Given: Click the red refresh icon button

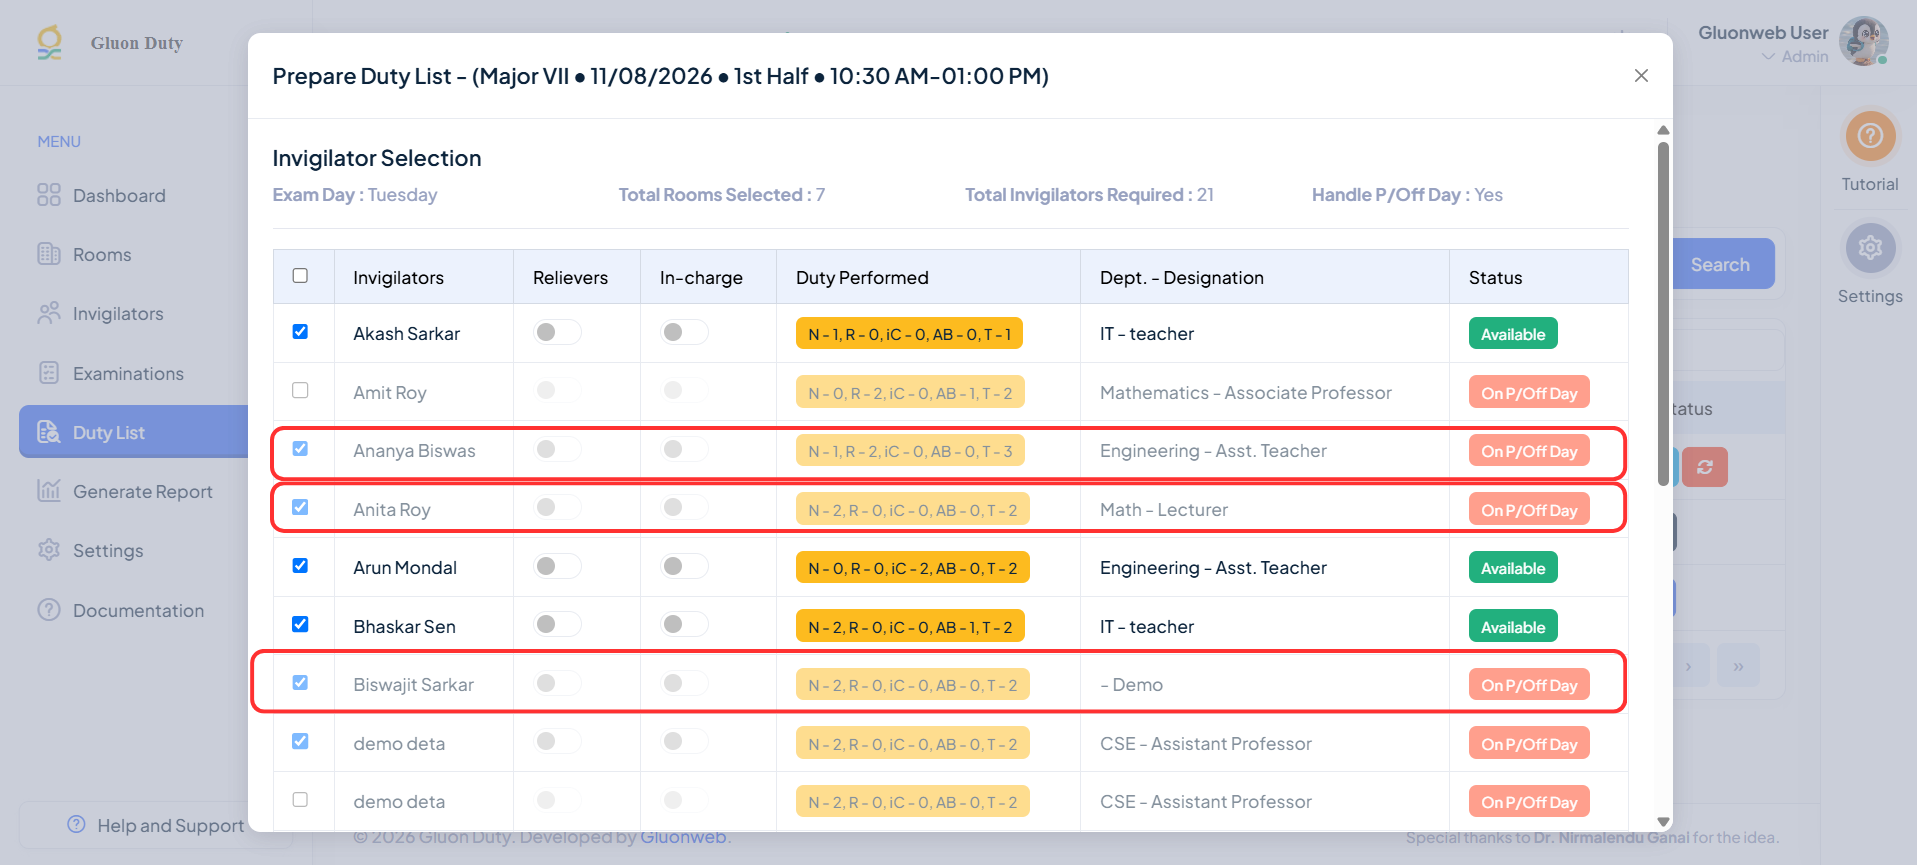Looking at the screenshot, I should tap(1705, 467).
